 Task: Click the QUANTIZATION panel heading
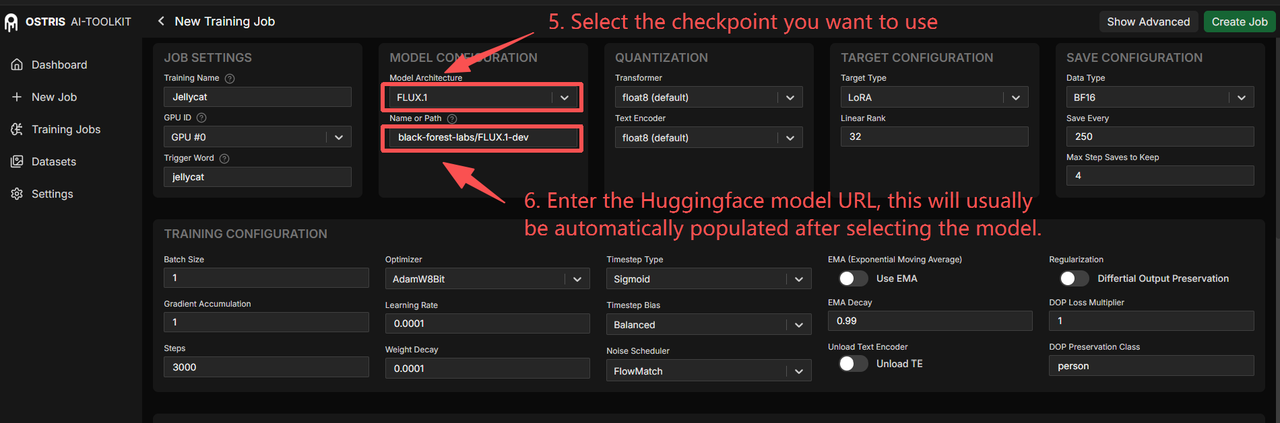pos(661,58)
